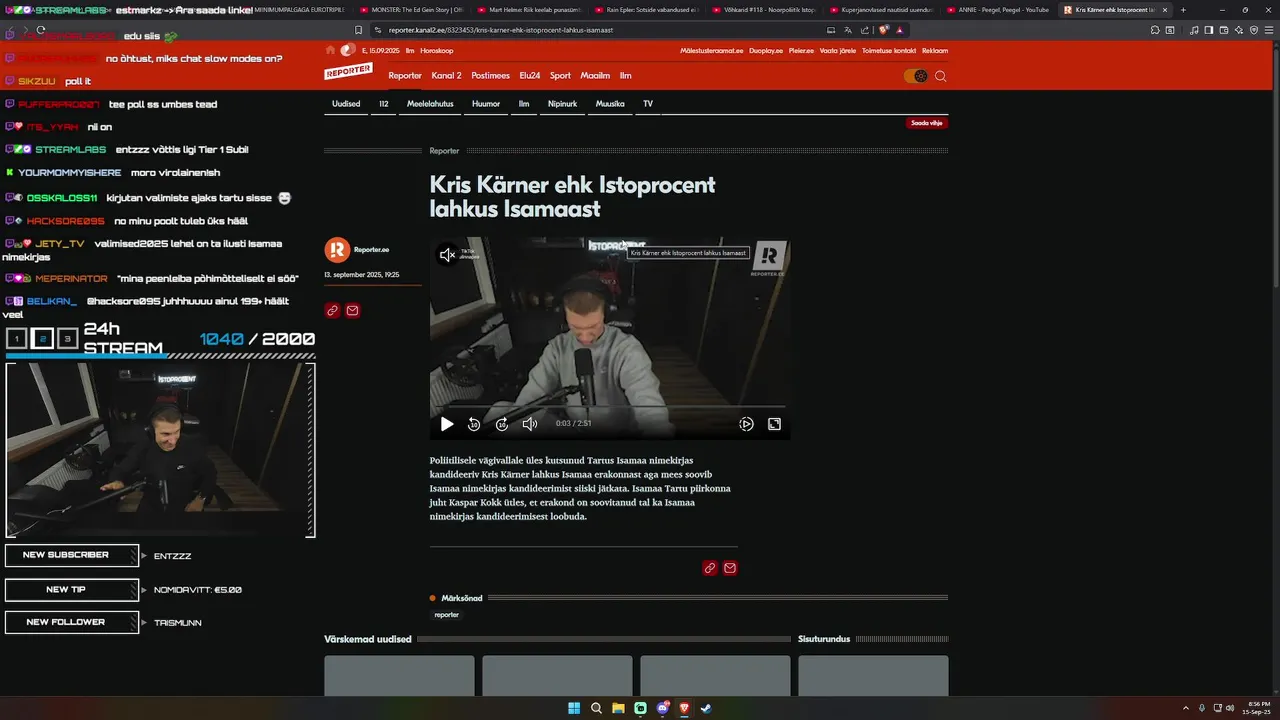Image resolution: width=1280 pixels, height=720 pixels.
Task: Click video volume speaker in control bar
Action: (x=530, y=424)
